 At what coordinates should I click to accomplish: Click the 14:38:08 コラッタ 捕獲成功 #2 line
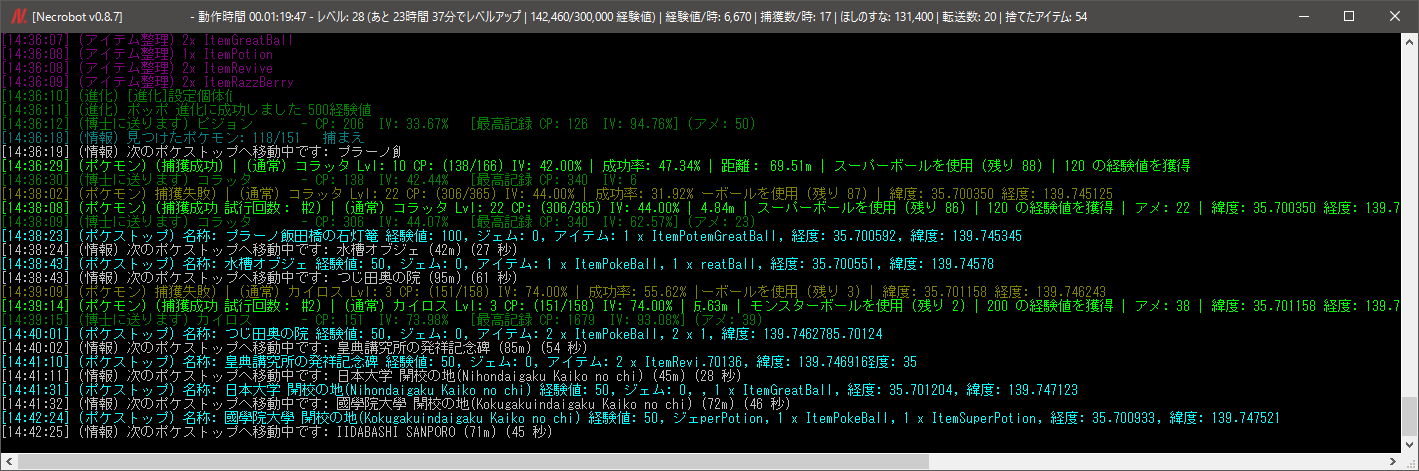tap(700, 208)
